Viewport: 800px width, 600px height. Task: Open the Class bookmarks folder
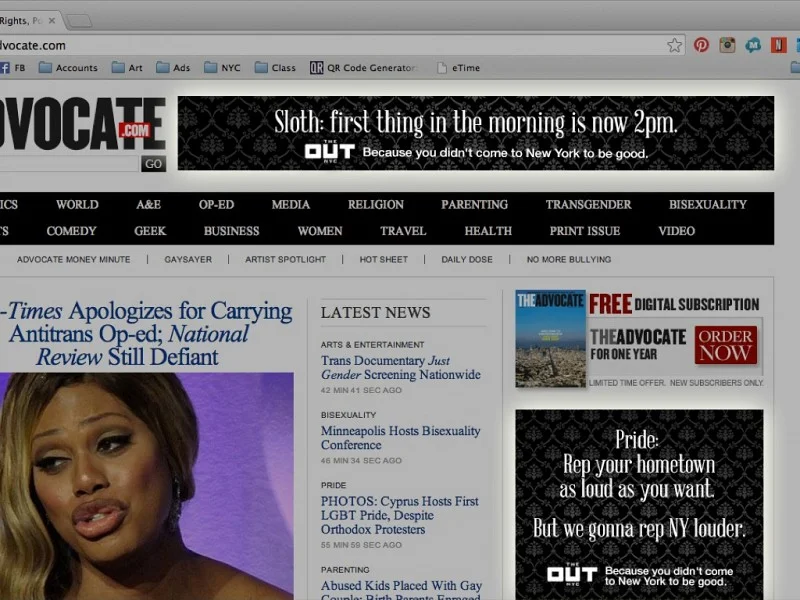276,68
